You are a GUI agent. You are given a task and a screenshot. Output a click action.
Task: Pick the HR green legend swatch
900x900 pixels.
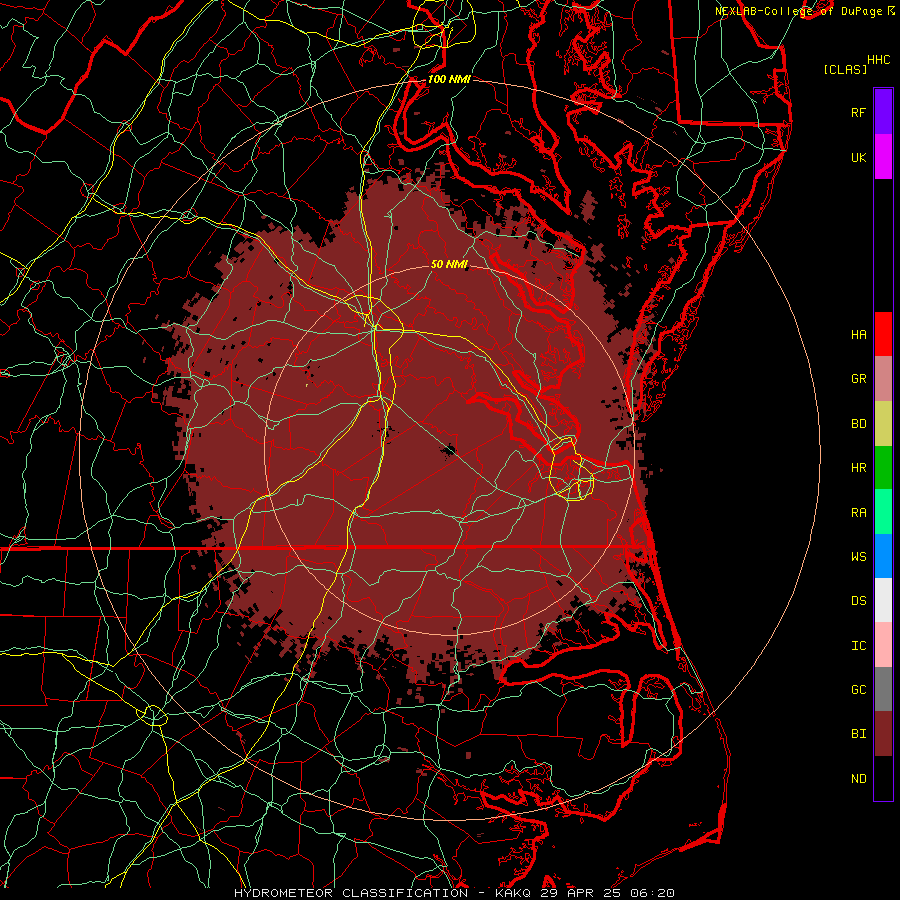(883, 468)
